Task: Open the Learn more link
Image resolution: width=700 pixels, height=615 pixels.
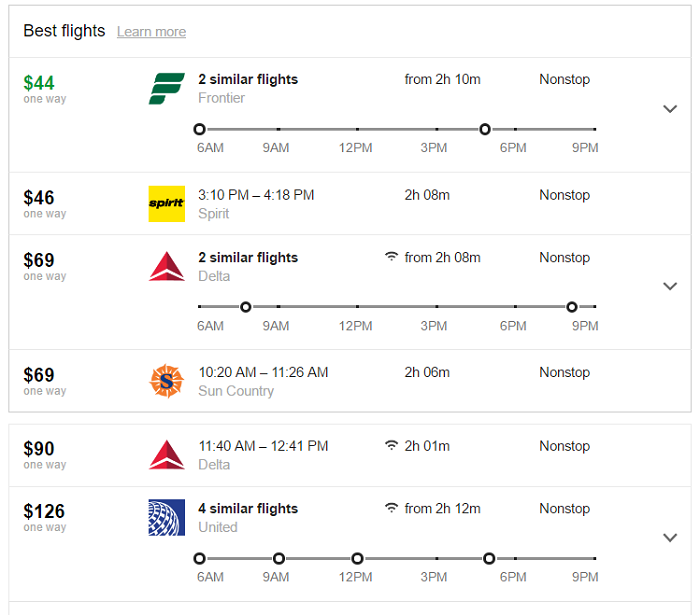Action: [x=151, y=32]
